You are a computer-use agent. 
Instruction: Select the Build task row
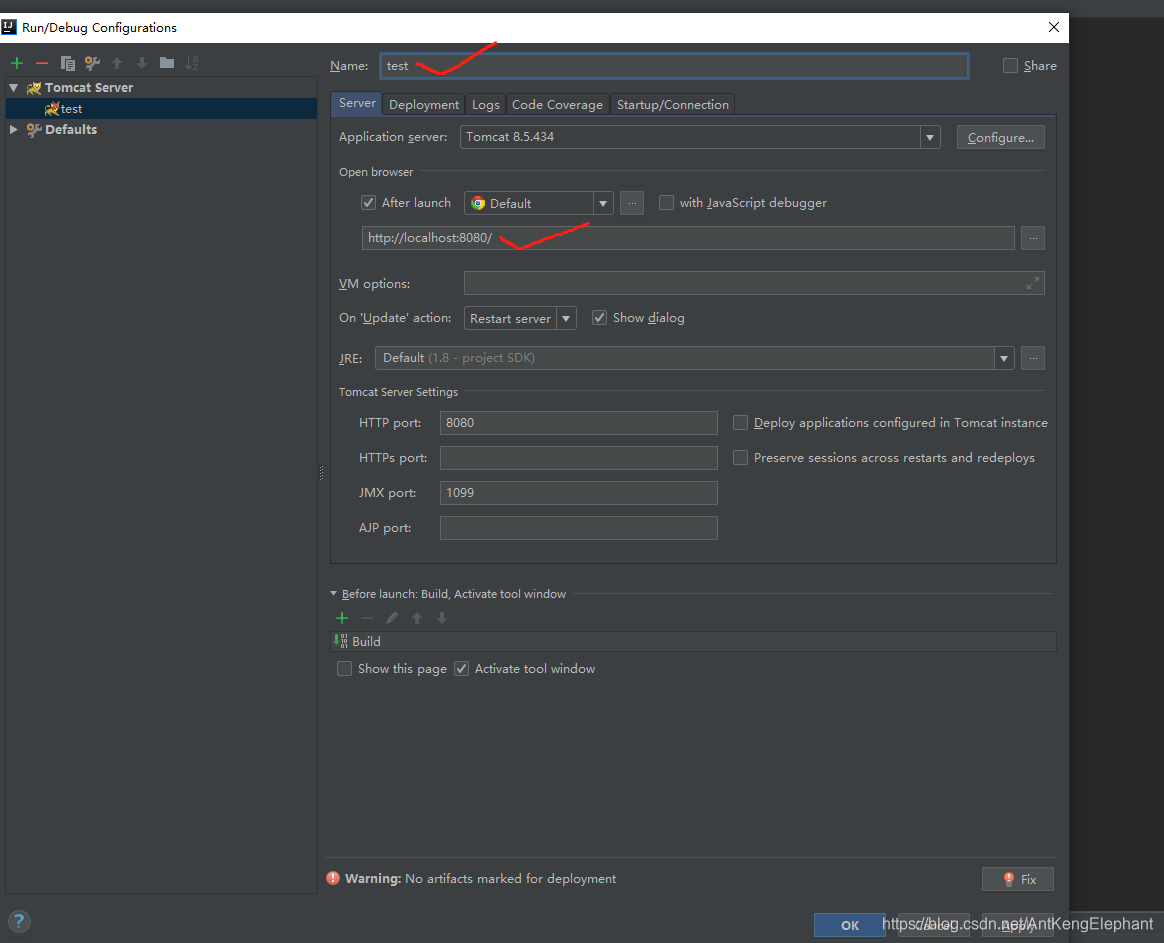[x=693, y=642]
